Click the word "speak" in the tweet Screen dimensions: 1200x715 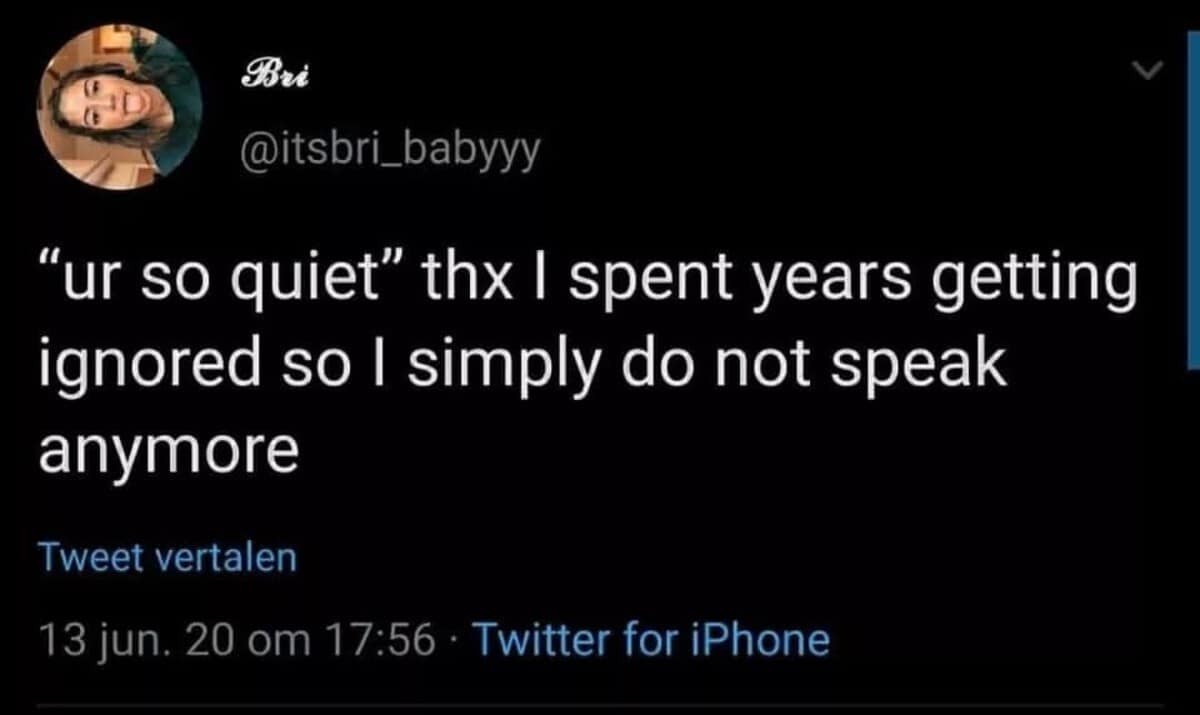click(x=933, y=370)
